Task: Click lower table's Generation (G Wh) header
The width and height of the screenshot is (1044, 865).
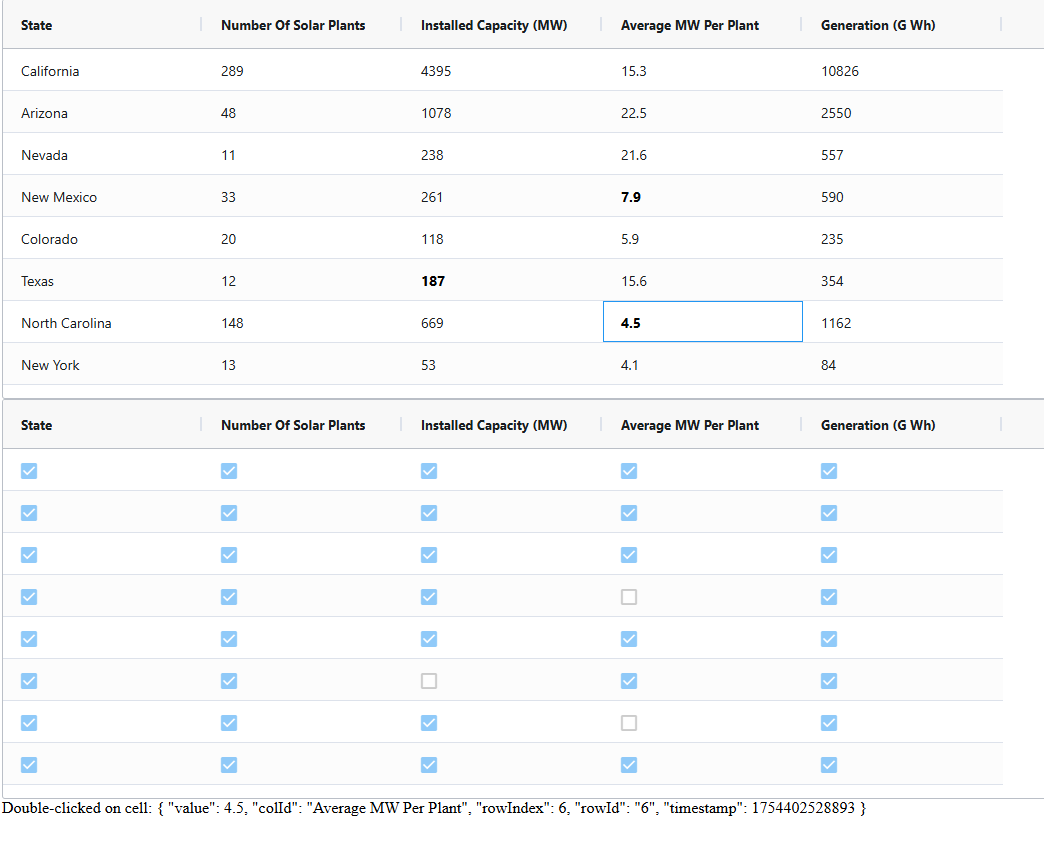Action: (878, 425)
